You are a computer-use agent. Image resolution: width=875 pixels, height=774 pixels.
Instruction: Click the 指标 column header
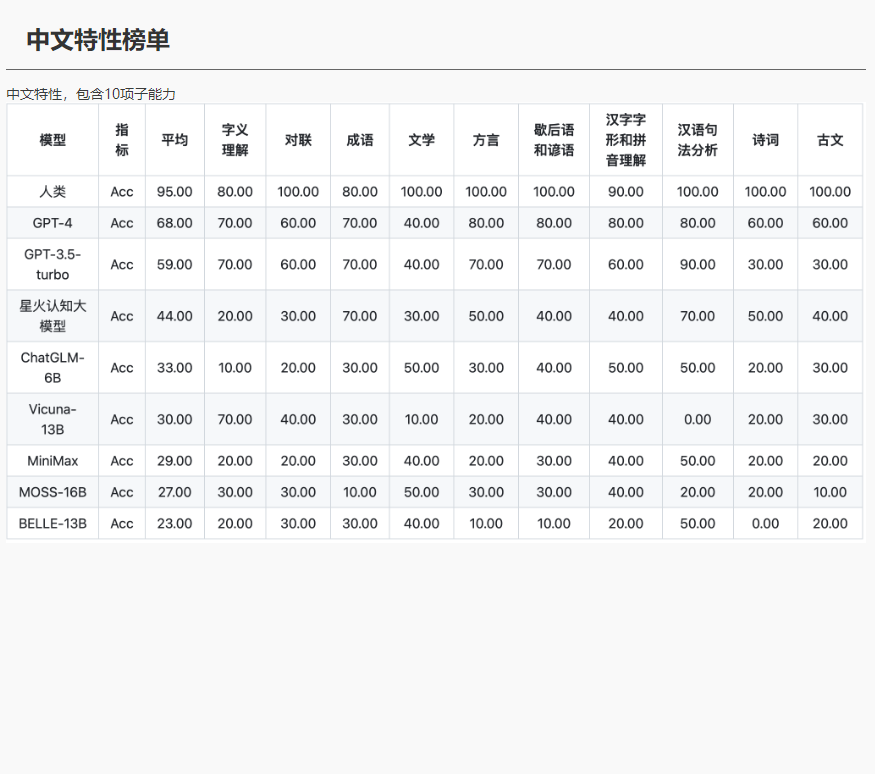click(x=122, y=140)
